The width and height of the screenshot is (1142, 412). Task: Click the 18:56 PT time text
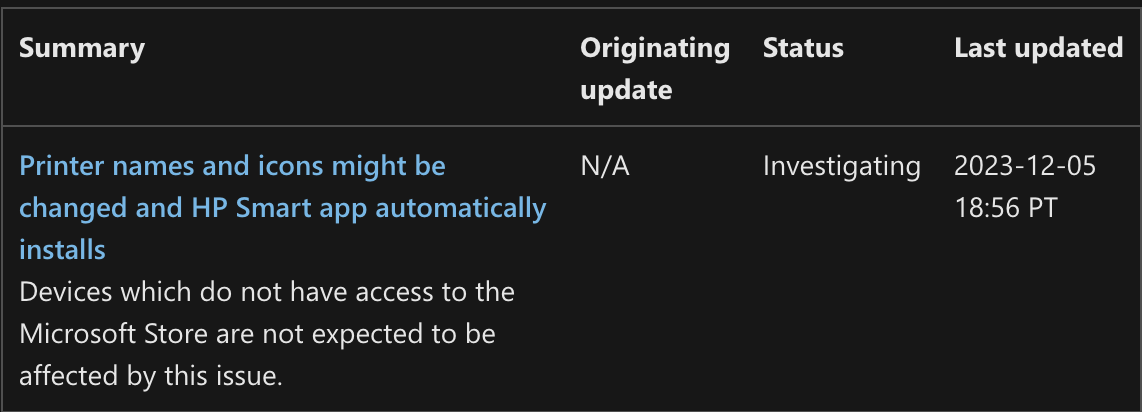coord(1006,208)
